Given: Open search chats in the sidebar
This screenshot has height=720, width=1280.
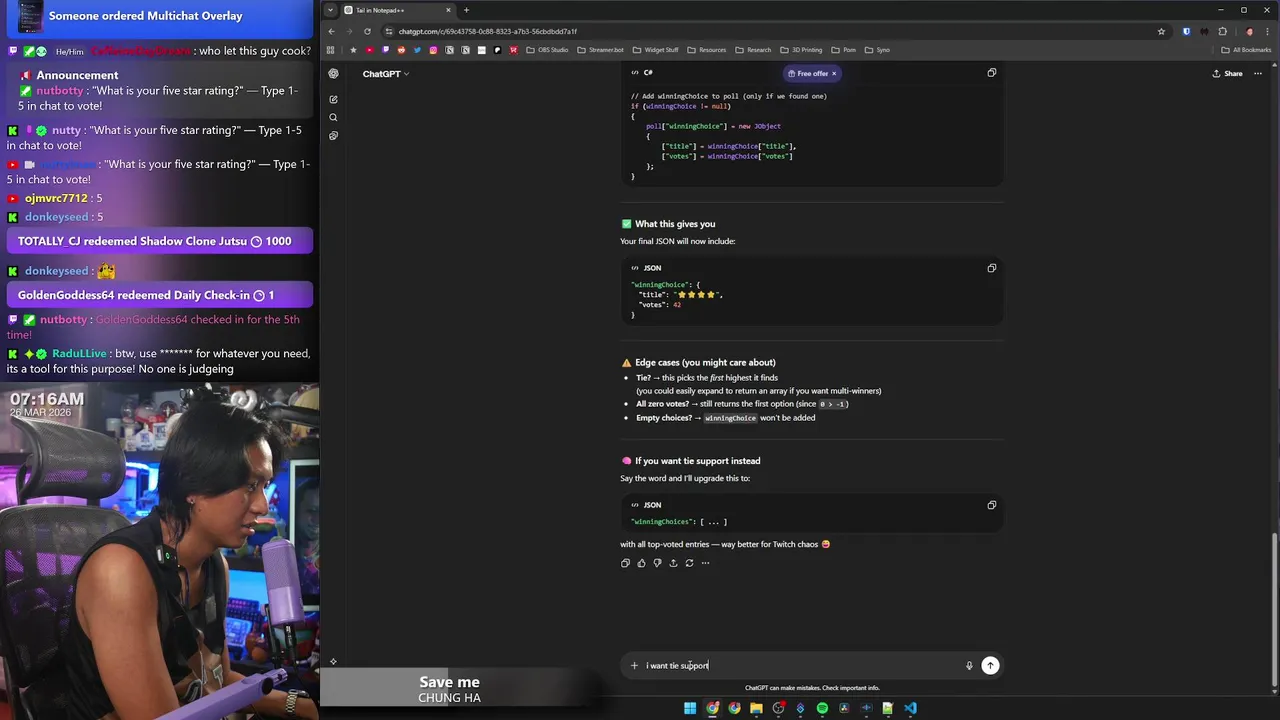Looking at the screenshot, I should [x=333, y=117].
